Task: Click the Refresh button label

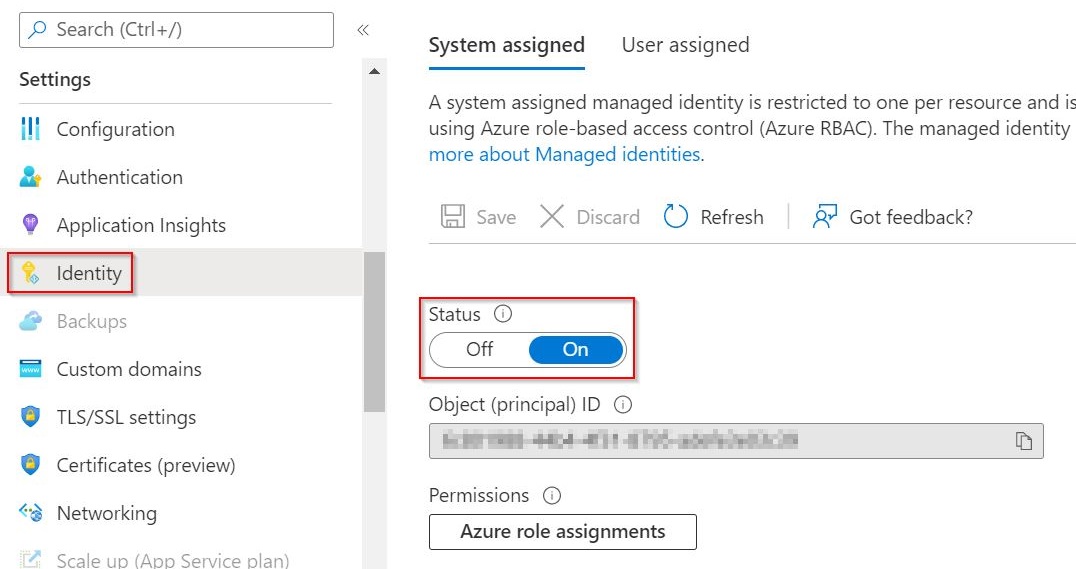Action: coord(732,217)
